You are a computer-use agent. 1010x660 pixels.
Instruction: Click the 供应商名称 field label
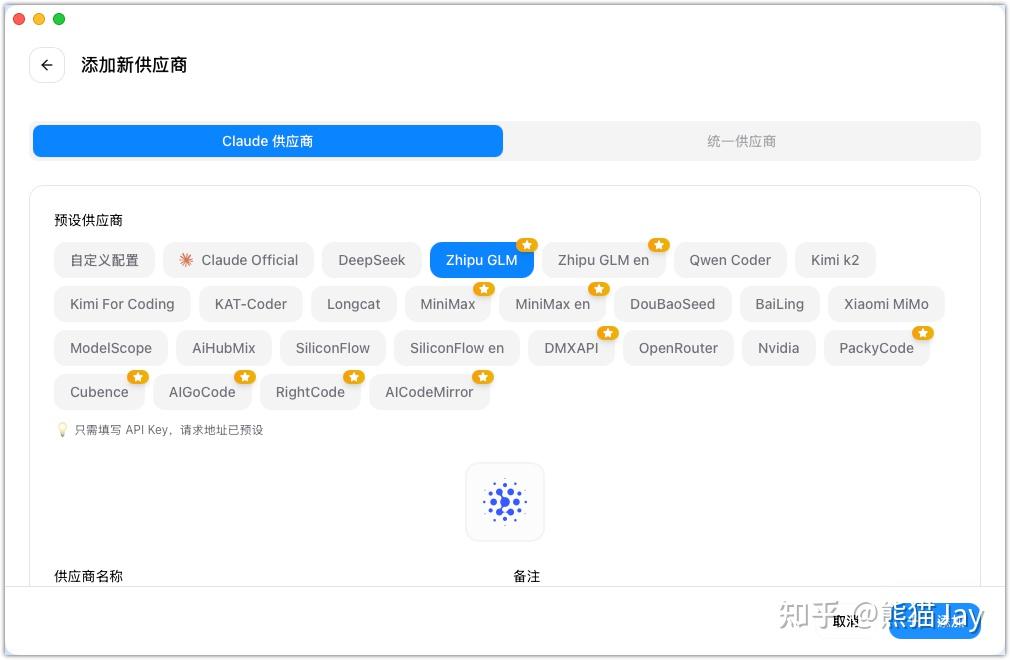(88, 576)
